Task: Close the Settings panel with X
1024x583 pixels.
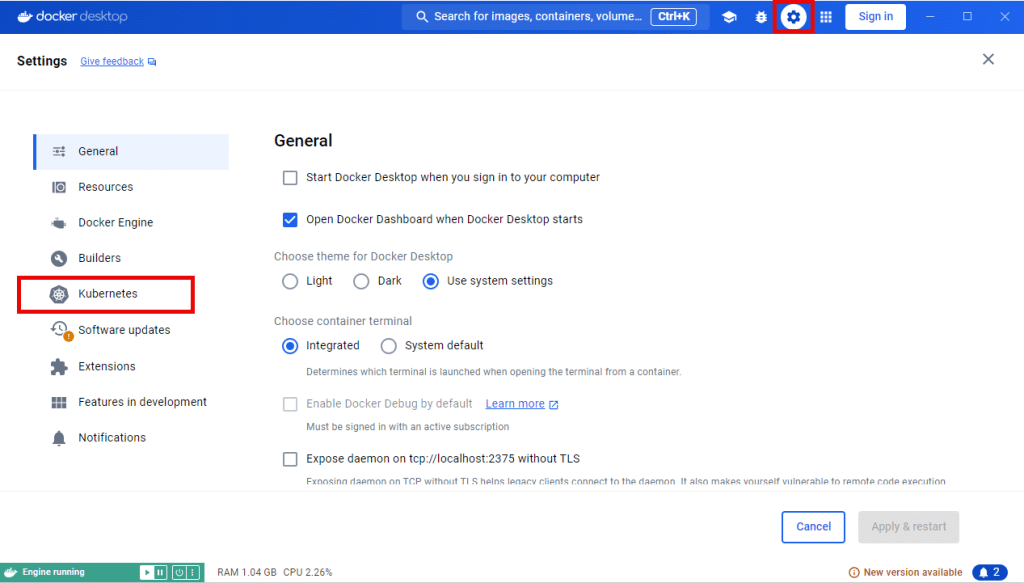Action: (988, 59)
